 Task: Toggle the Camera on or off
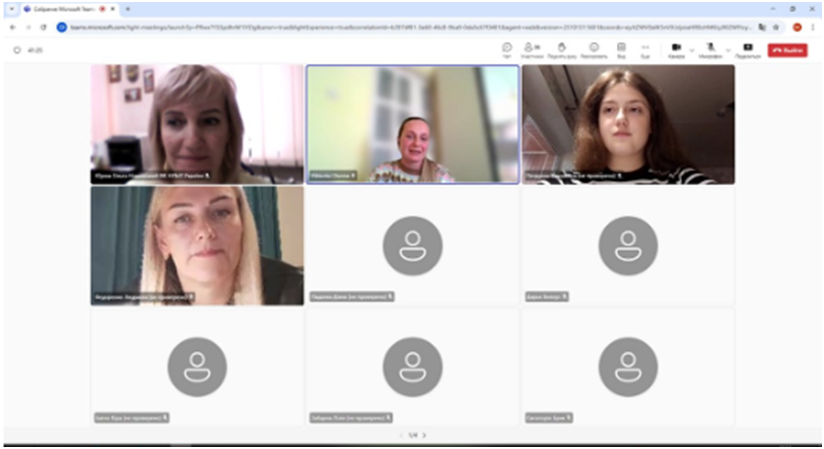coord(676,50)
